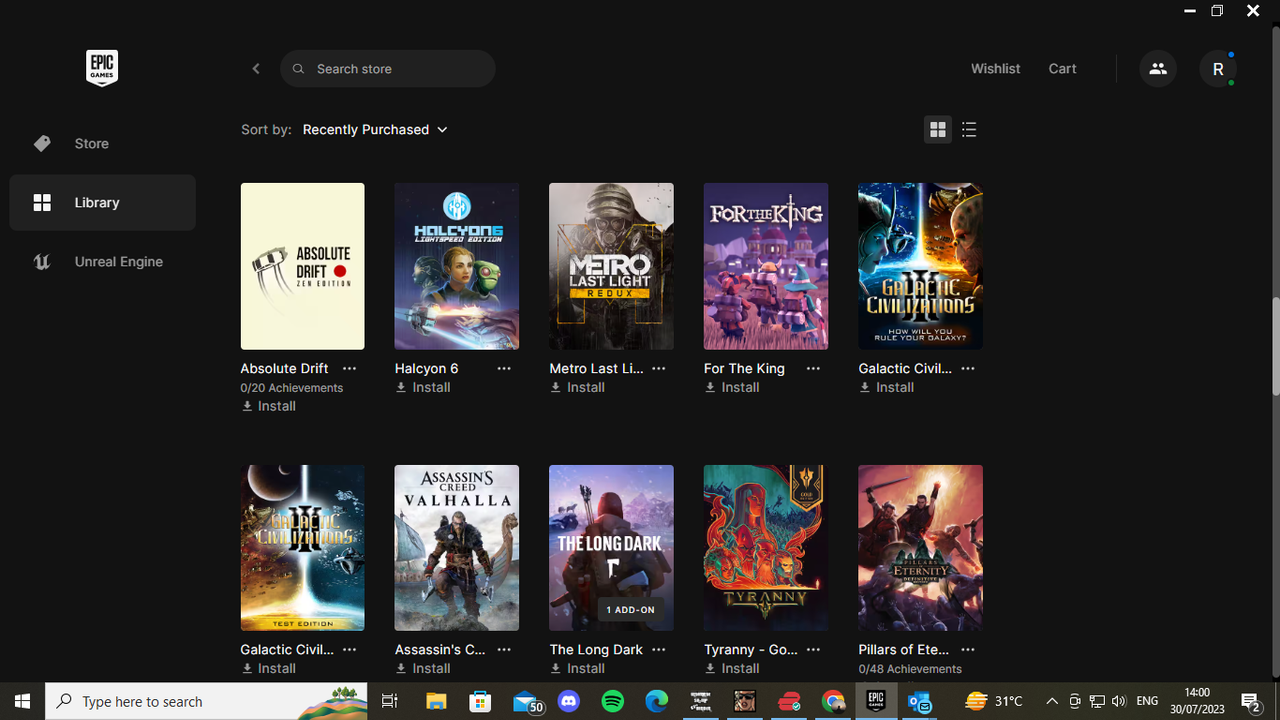Install Halcyon 6
The height and width of the screenshot is (720, 1280).
pos(423,388)
